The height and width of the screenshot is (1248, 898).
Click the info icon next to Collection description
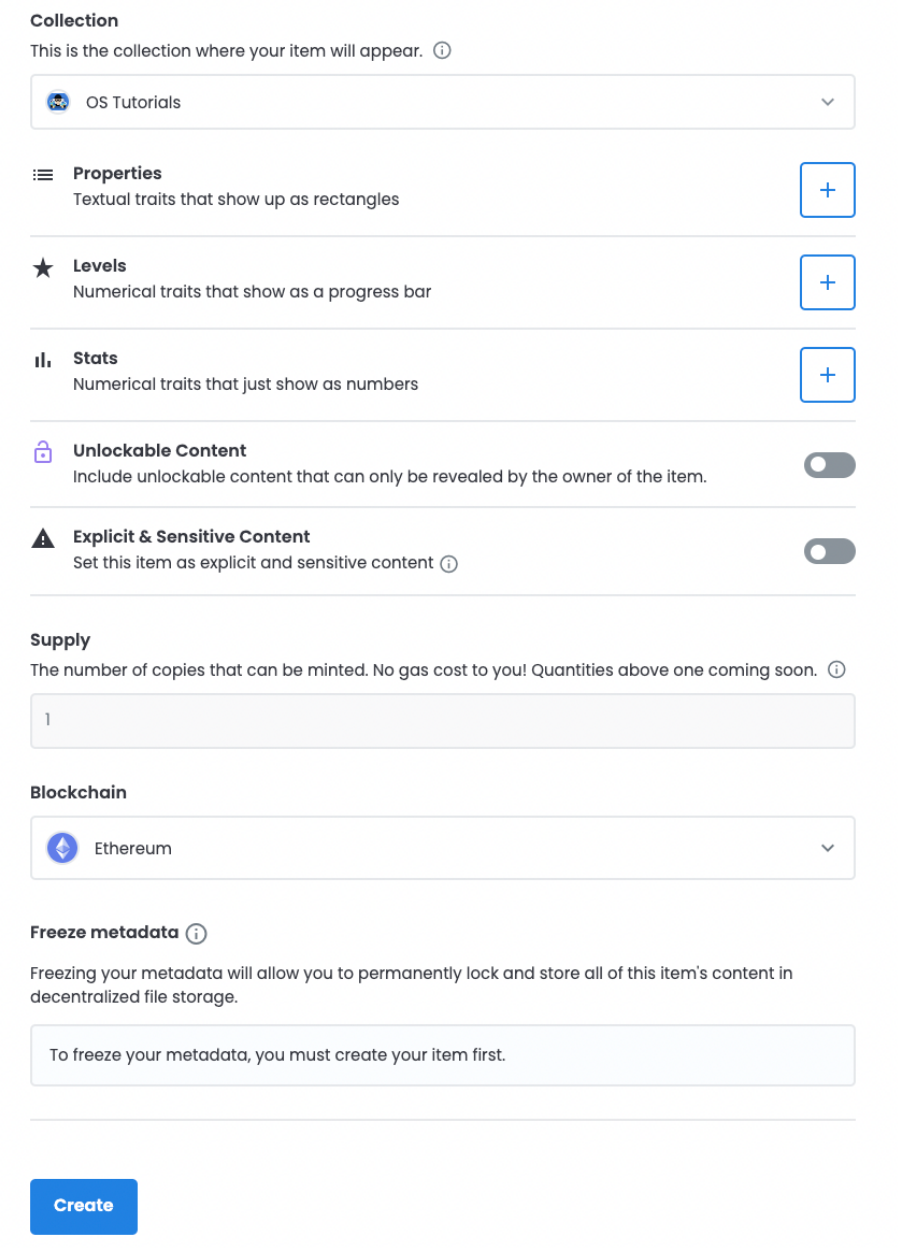[442, 50]
